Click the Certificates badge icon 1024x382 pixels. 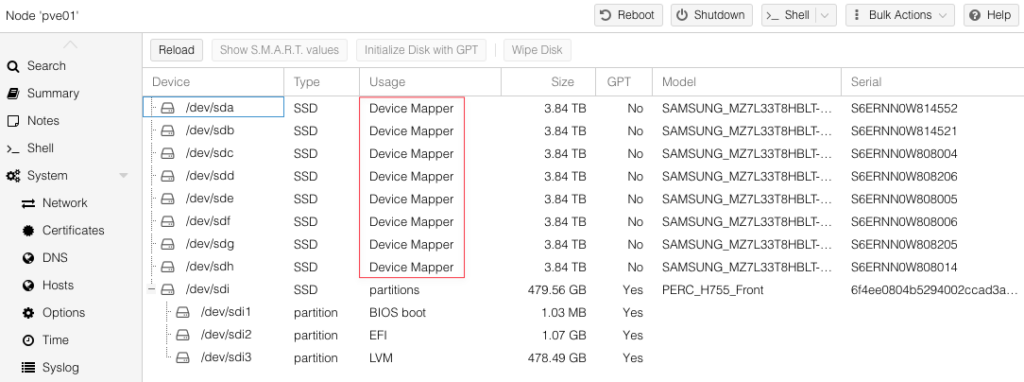[x=28, y=231]
